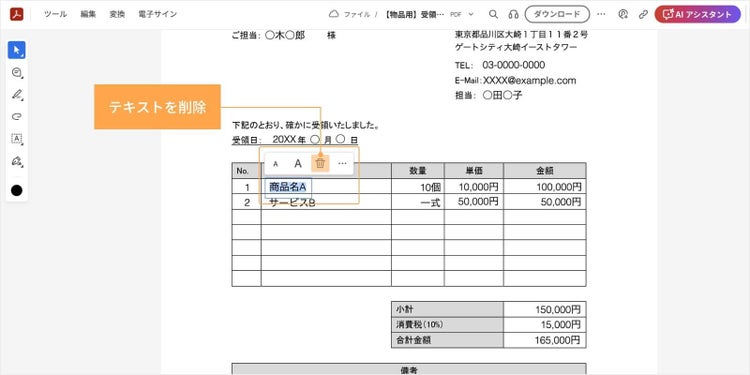Select the 商品名A text box
The height and width of the screenshot is (375, 750).
(x=288, y=187)
